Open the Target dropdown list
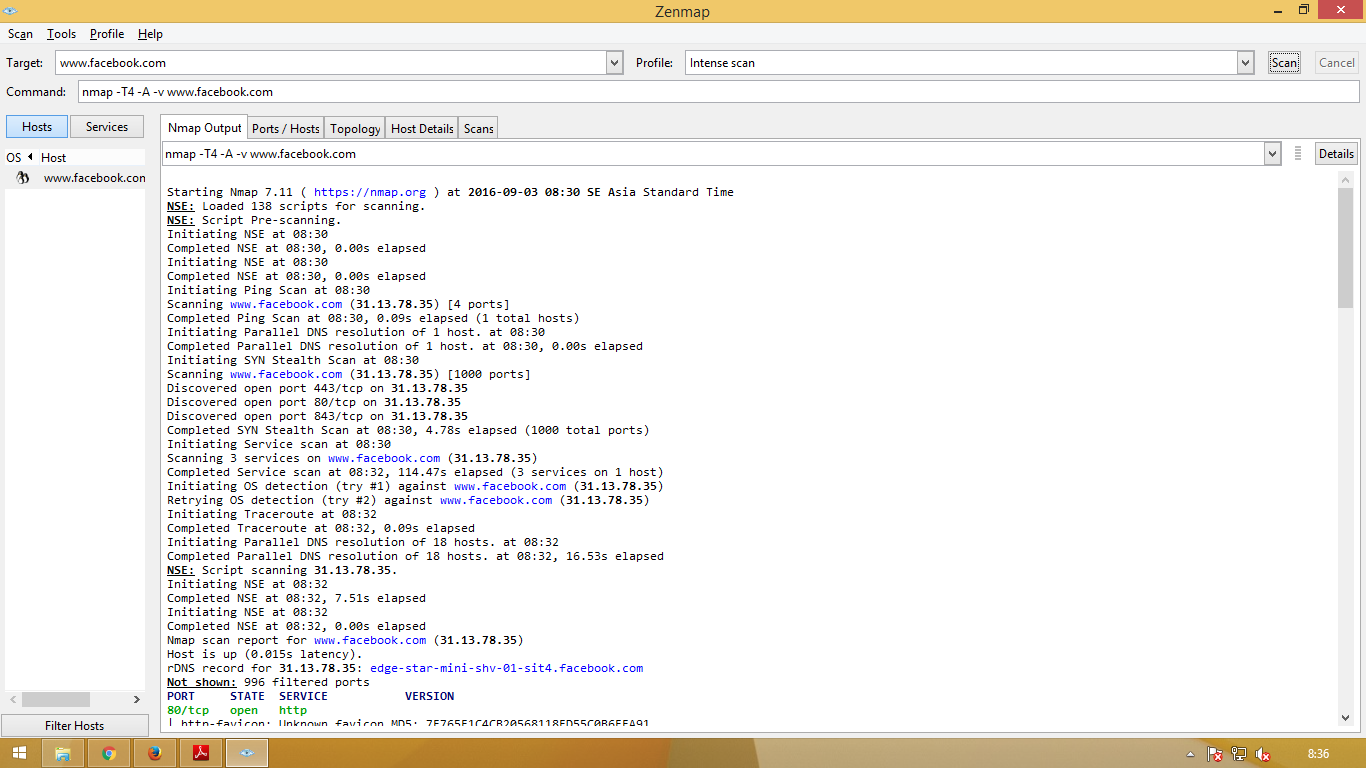 point(615,63)
